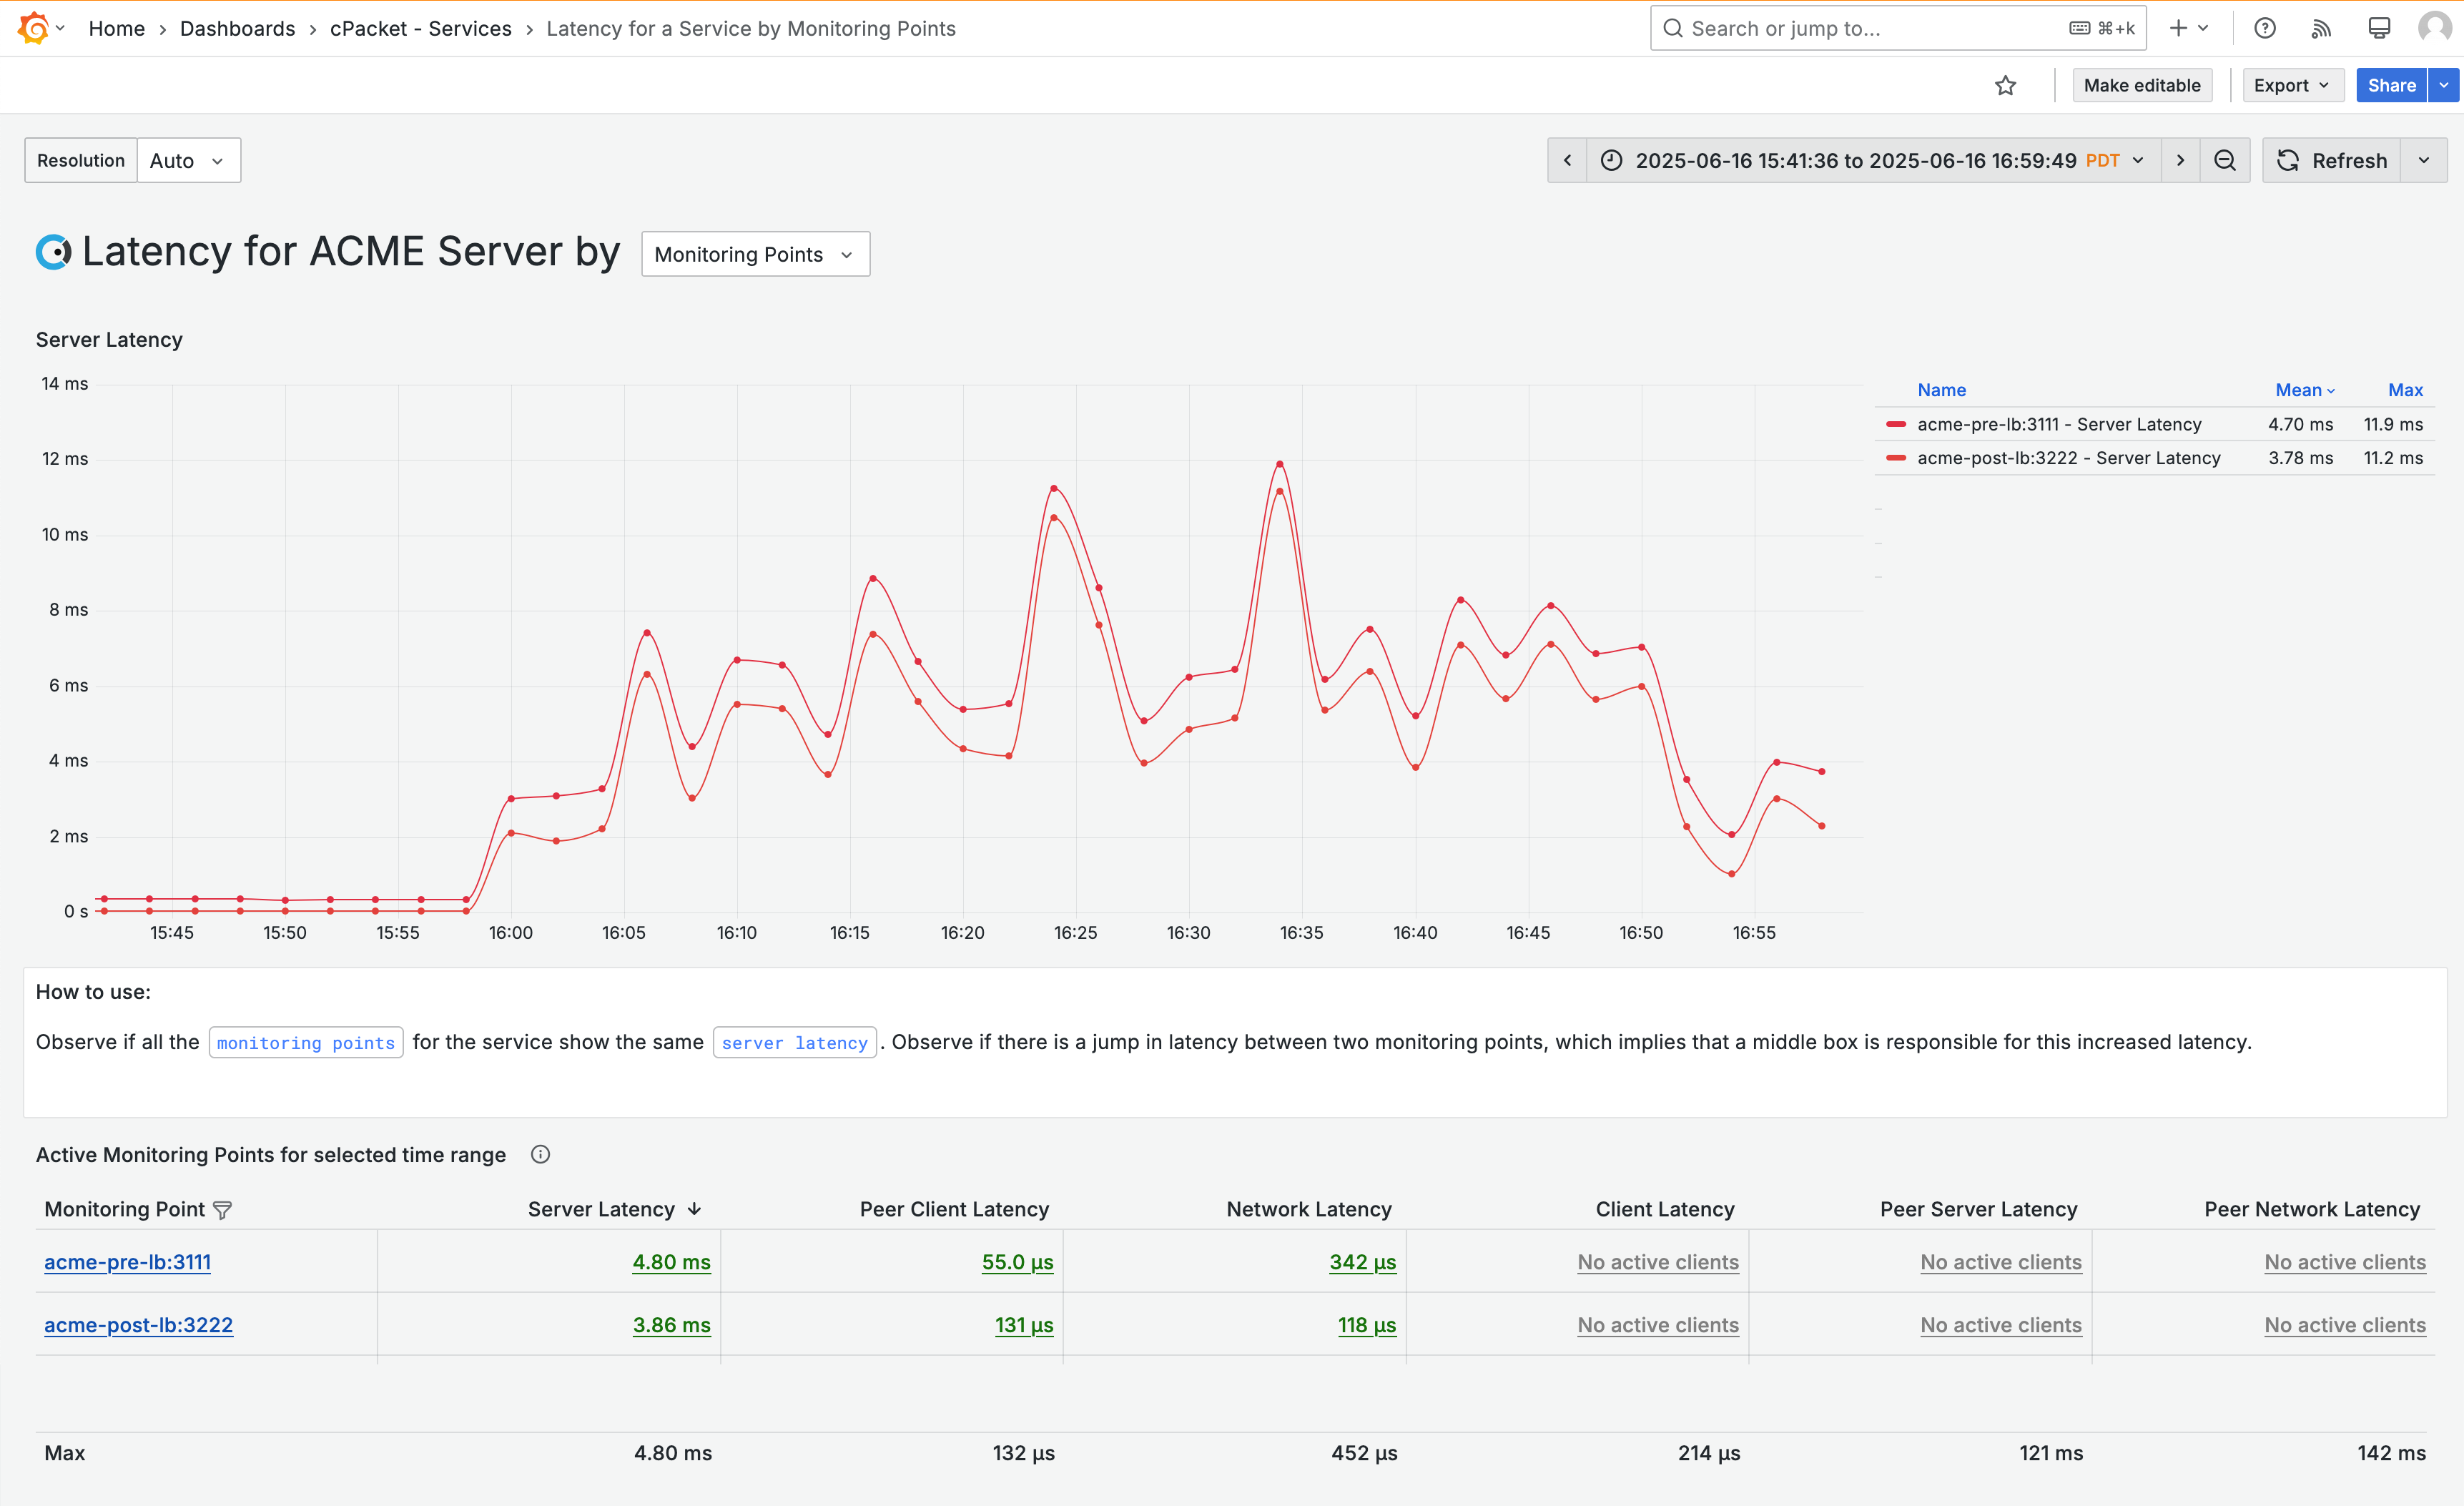
Task: Open the Resolution Auto dropdown
Action: 188,160
